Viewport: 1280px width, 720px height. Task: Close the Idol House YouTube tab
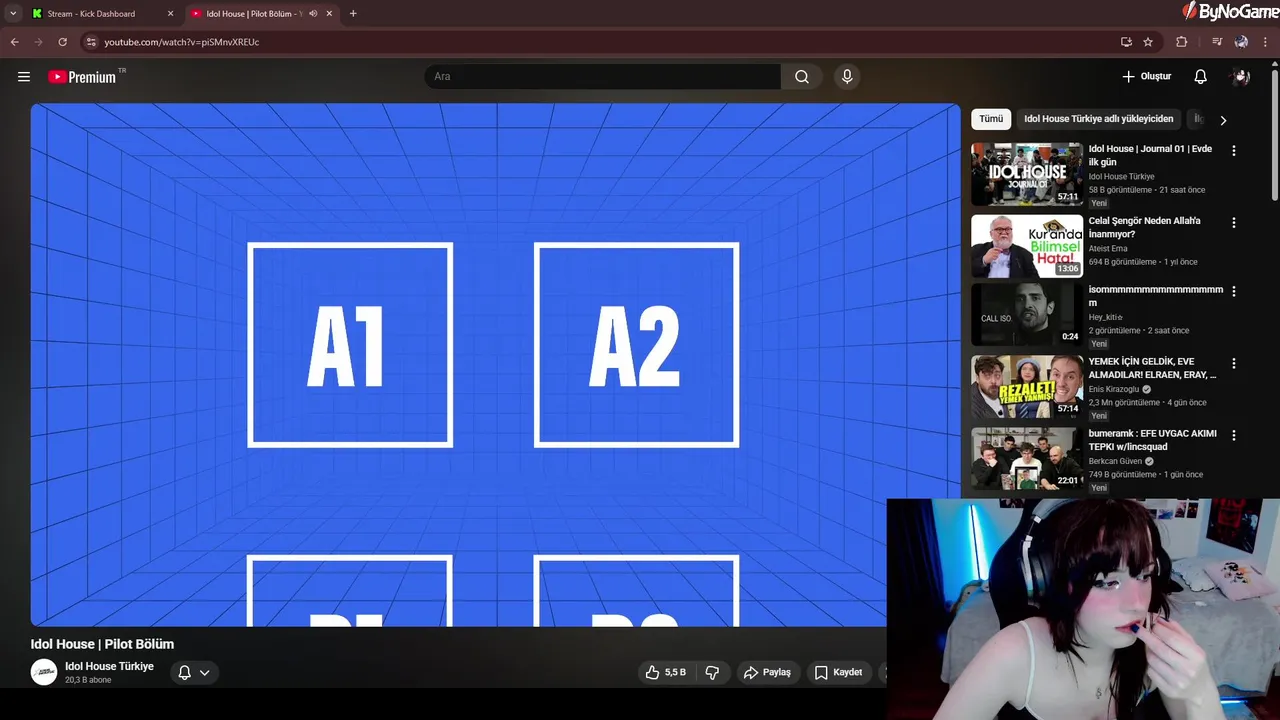point(330,14)
